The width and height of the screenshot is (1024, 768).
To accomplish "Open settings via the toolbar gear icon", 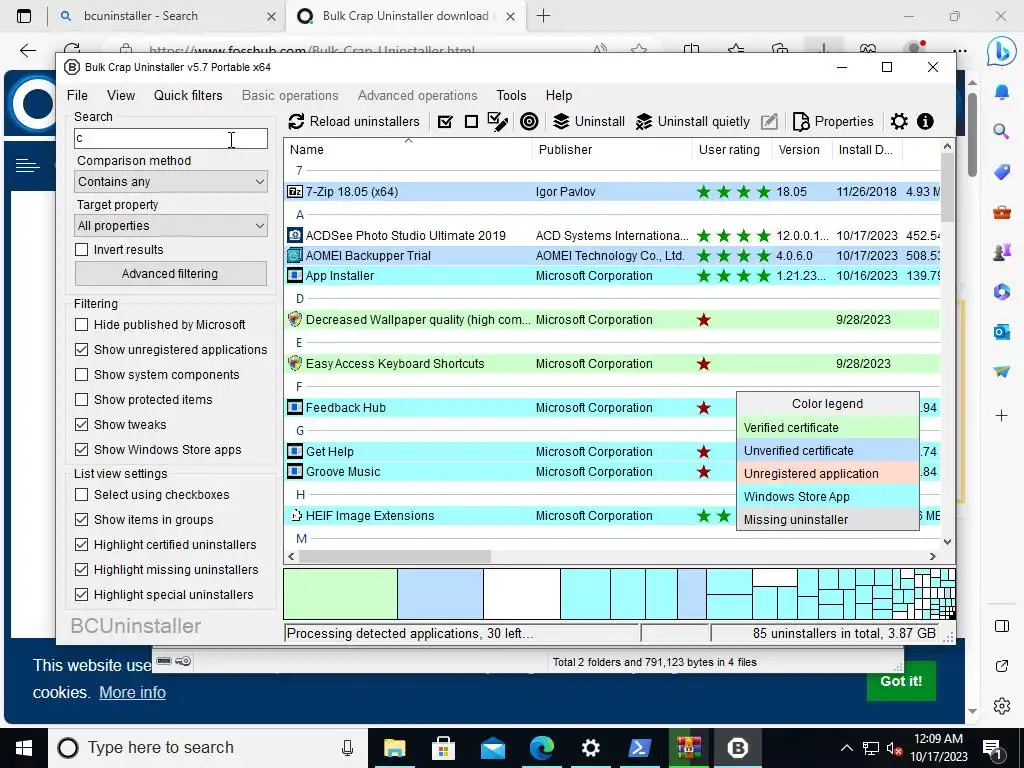I will [899, 121].
